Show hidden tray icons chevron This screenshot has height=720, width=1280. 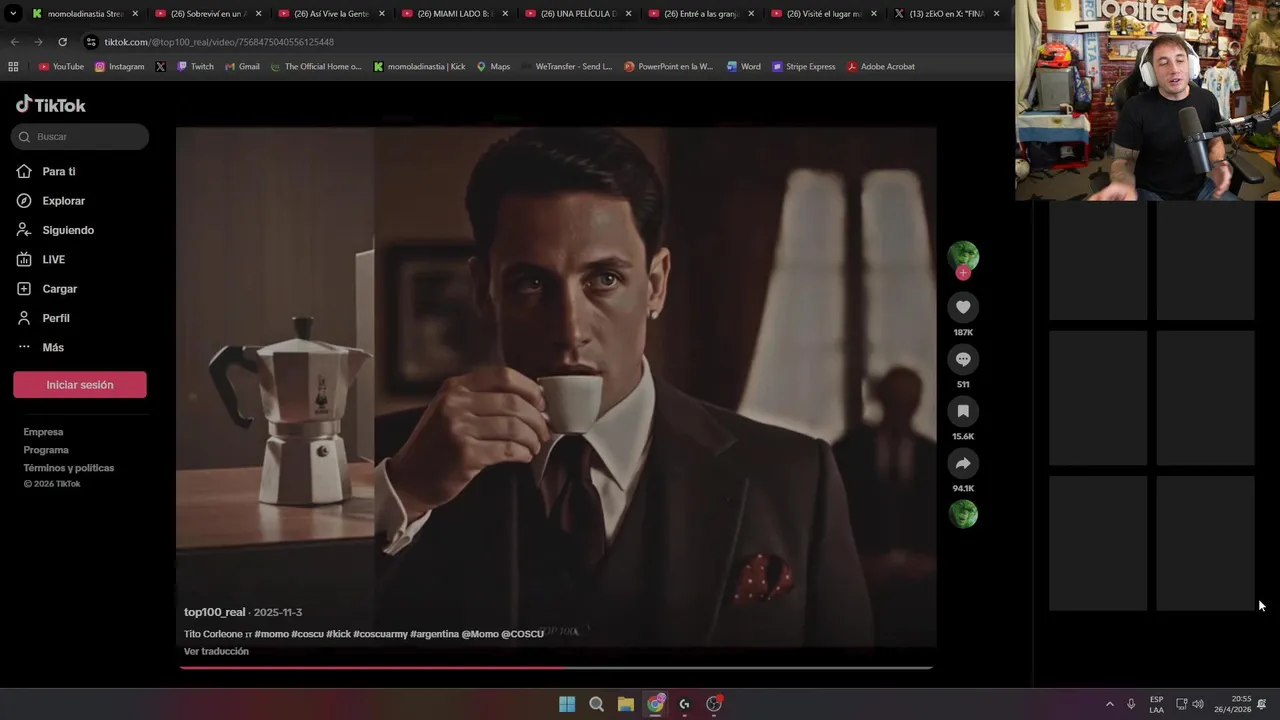click(1109, 704)
